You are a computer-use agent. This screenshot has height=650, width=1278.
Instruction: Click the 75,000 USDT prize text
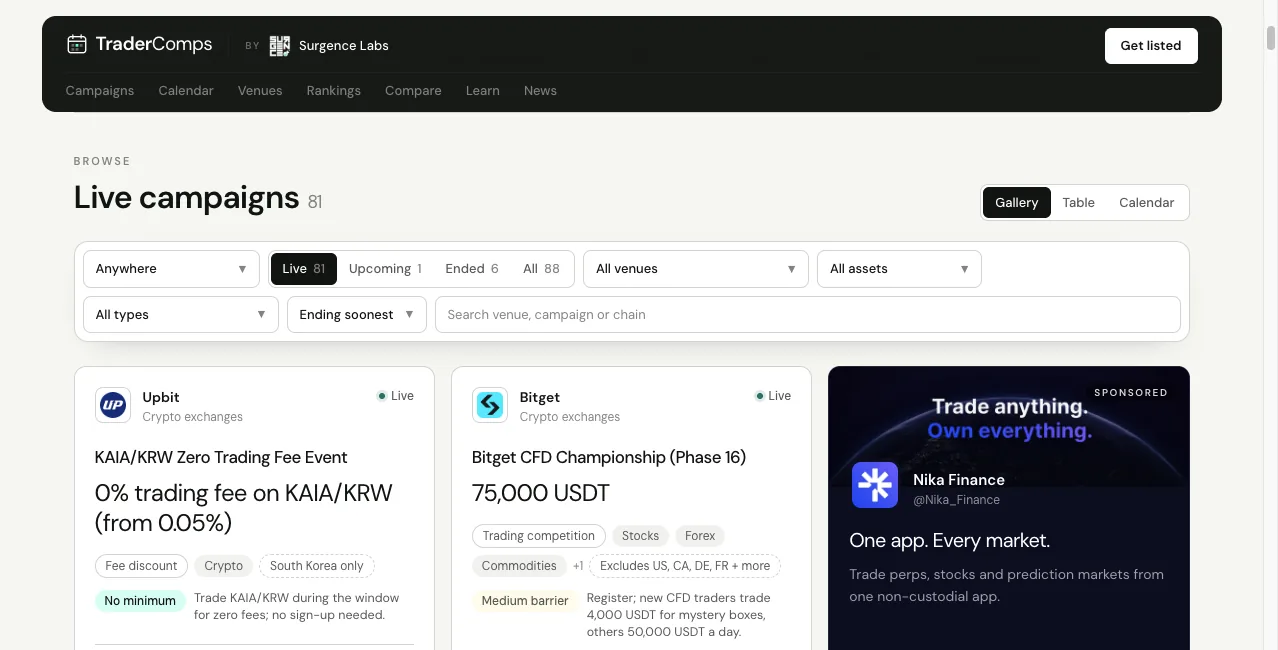(541, 493)
